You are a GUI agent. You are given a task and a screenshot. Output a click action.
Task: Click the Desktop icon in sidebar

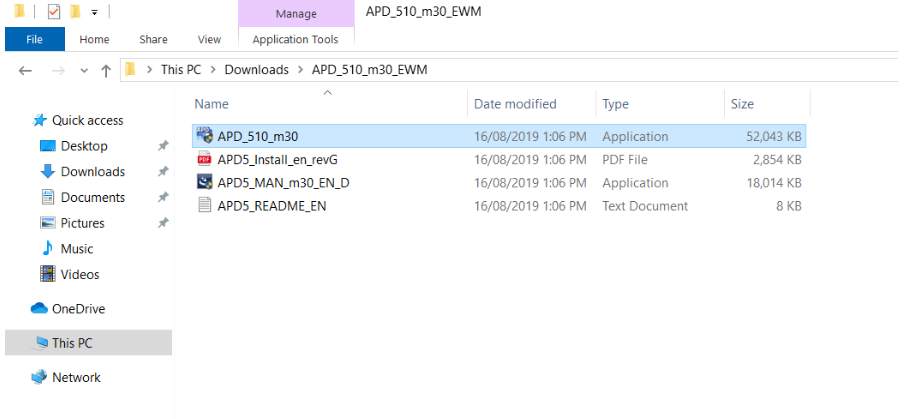47,146
